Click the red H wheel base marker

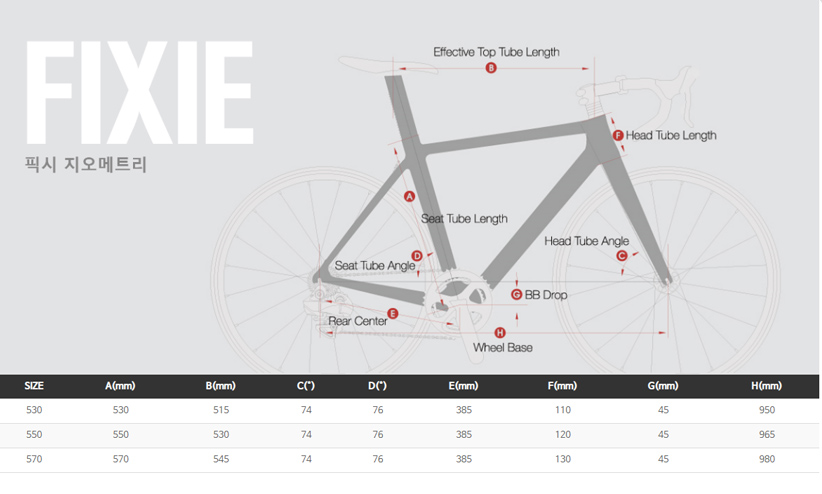(500, 331)
